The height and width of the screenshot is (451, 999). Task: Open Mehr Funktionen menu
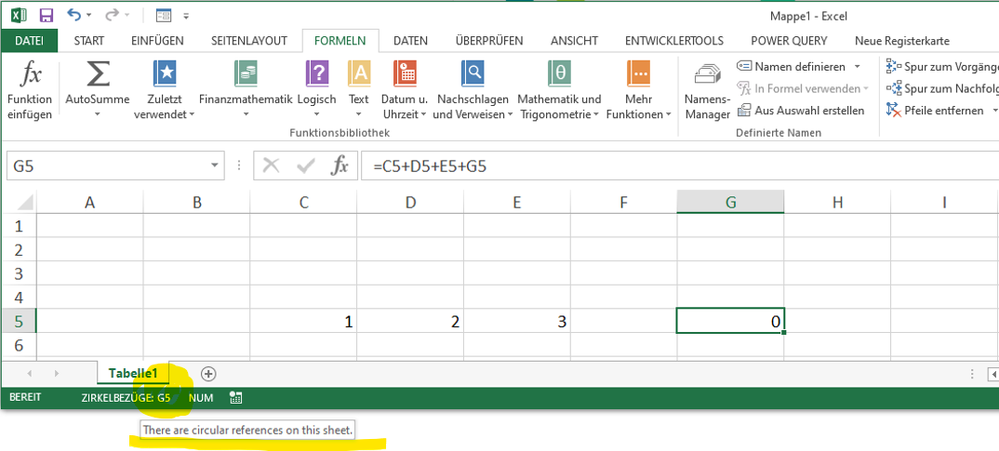(x=639, y=89)
